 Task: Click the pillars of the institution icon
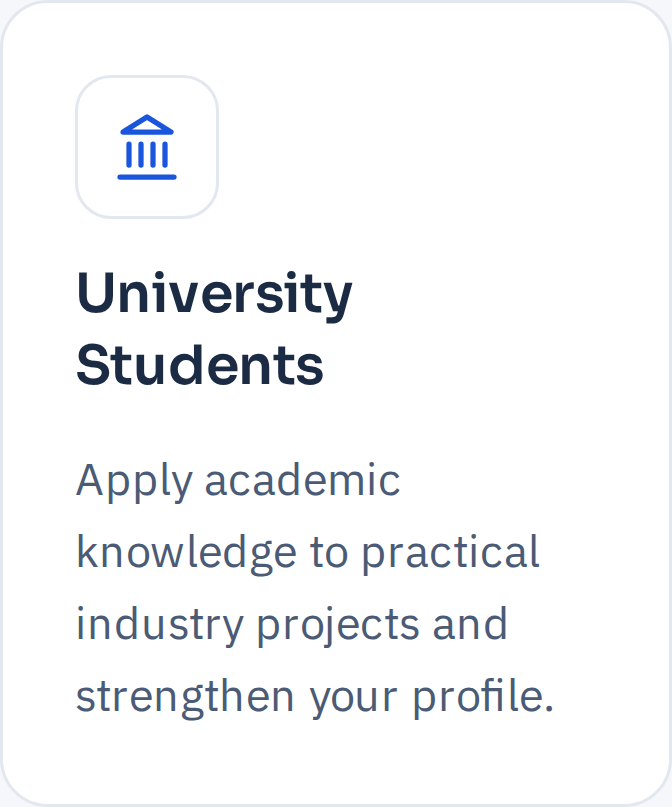147,154
